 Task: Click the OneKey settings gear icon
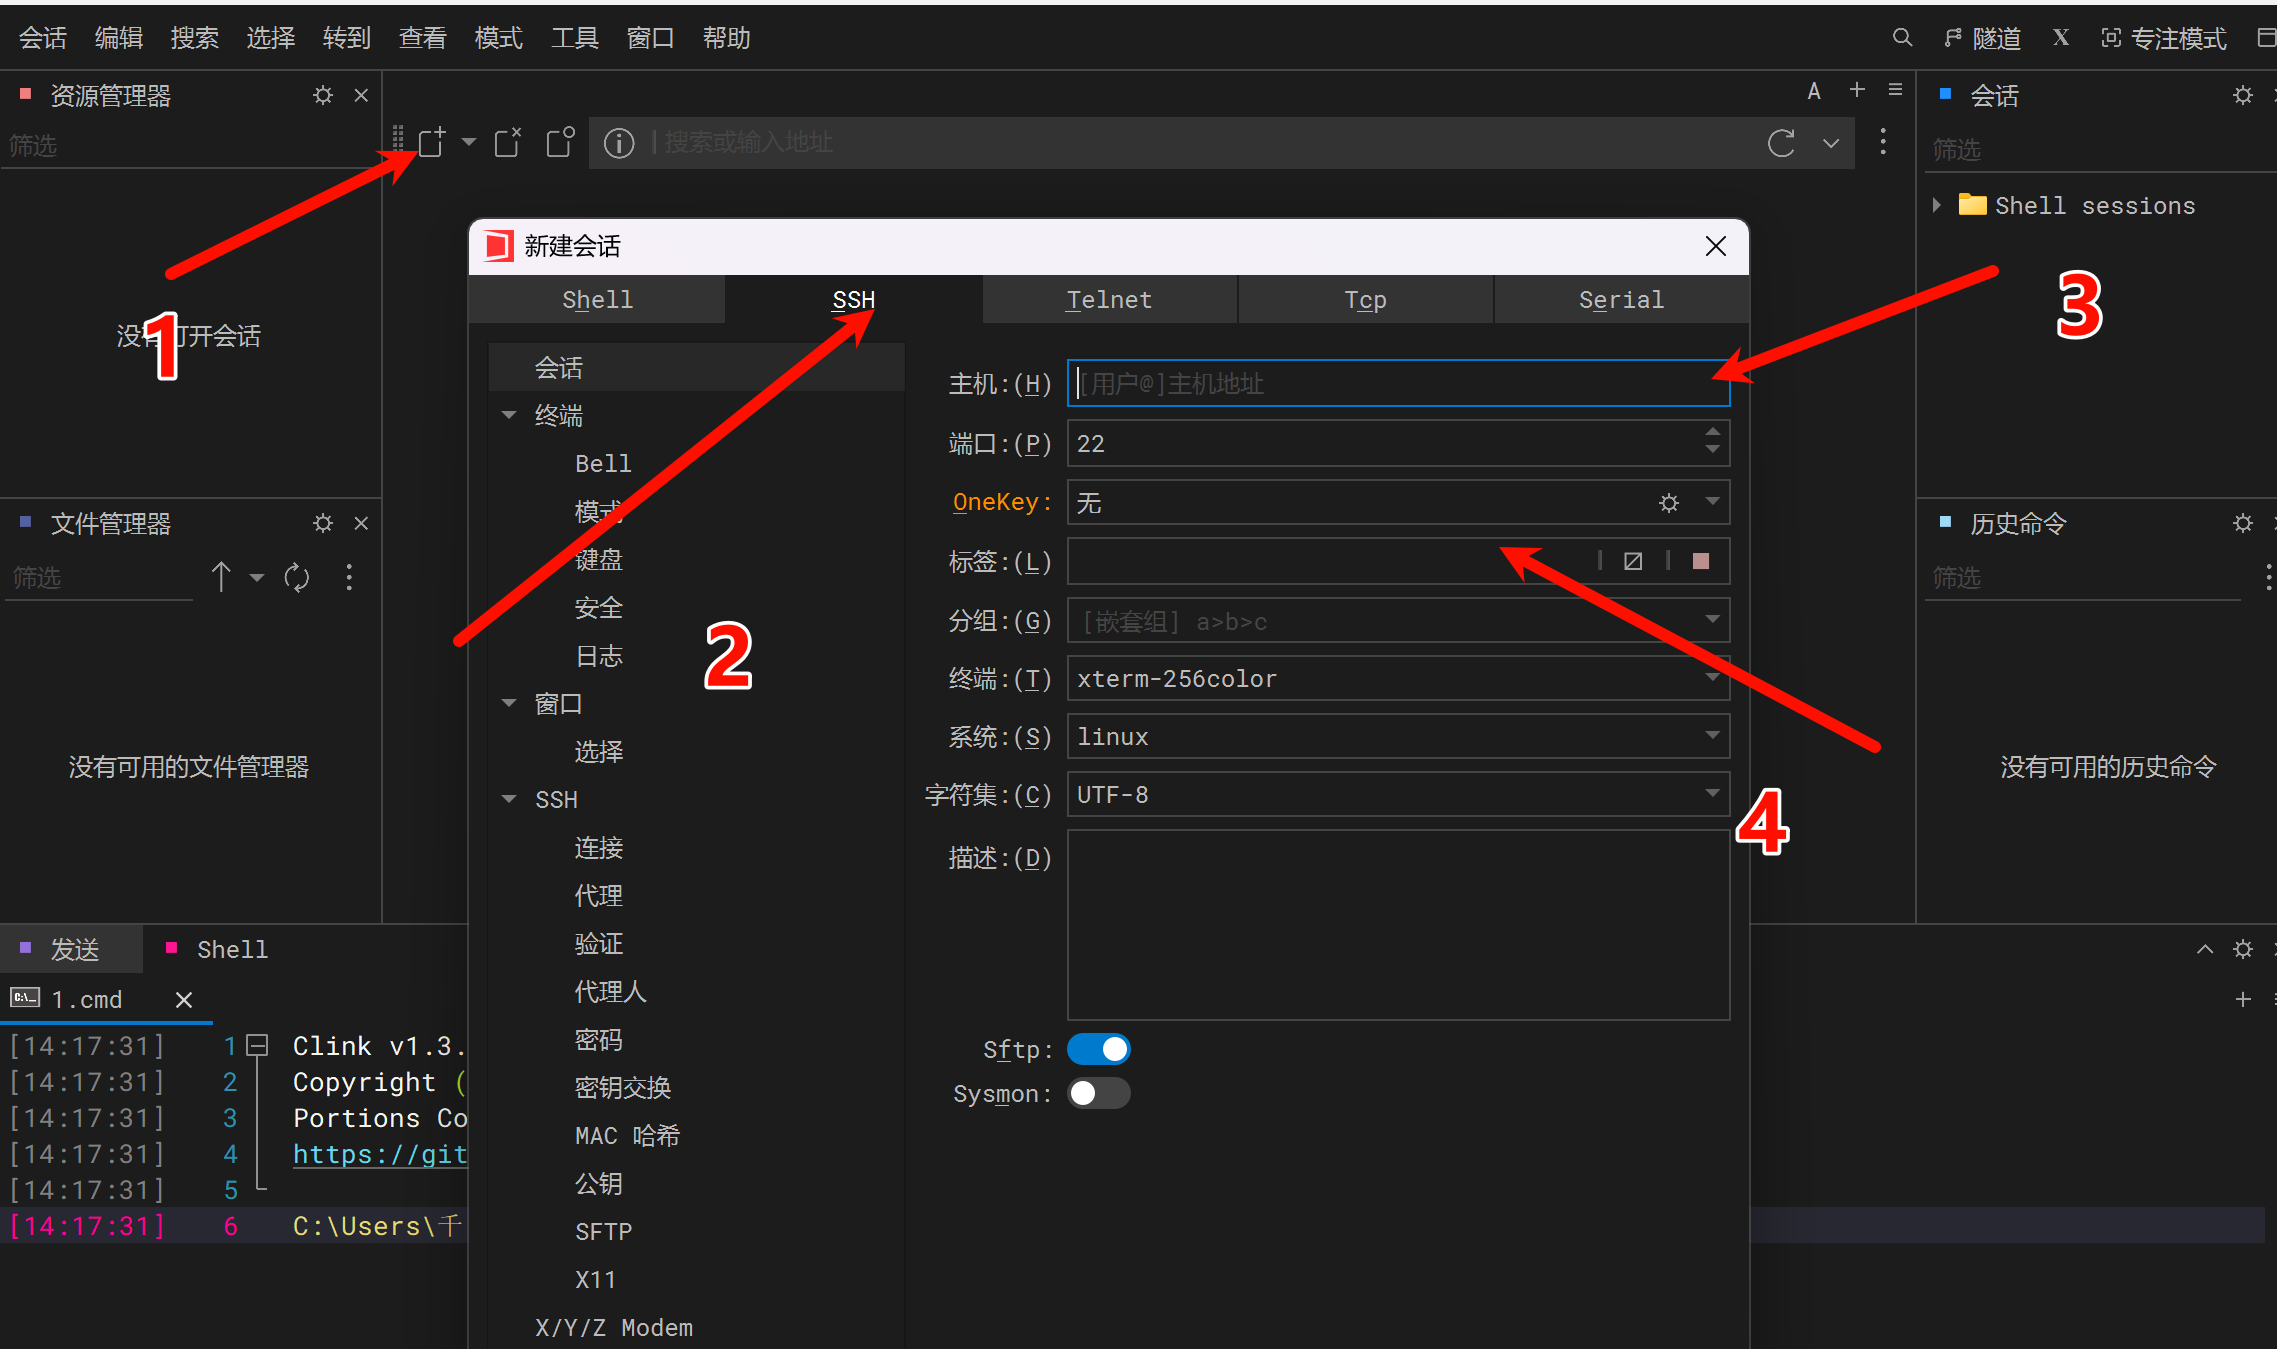(1669, 502)
